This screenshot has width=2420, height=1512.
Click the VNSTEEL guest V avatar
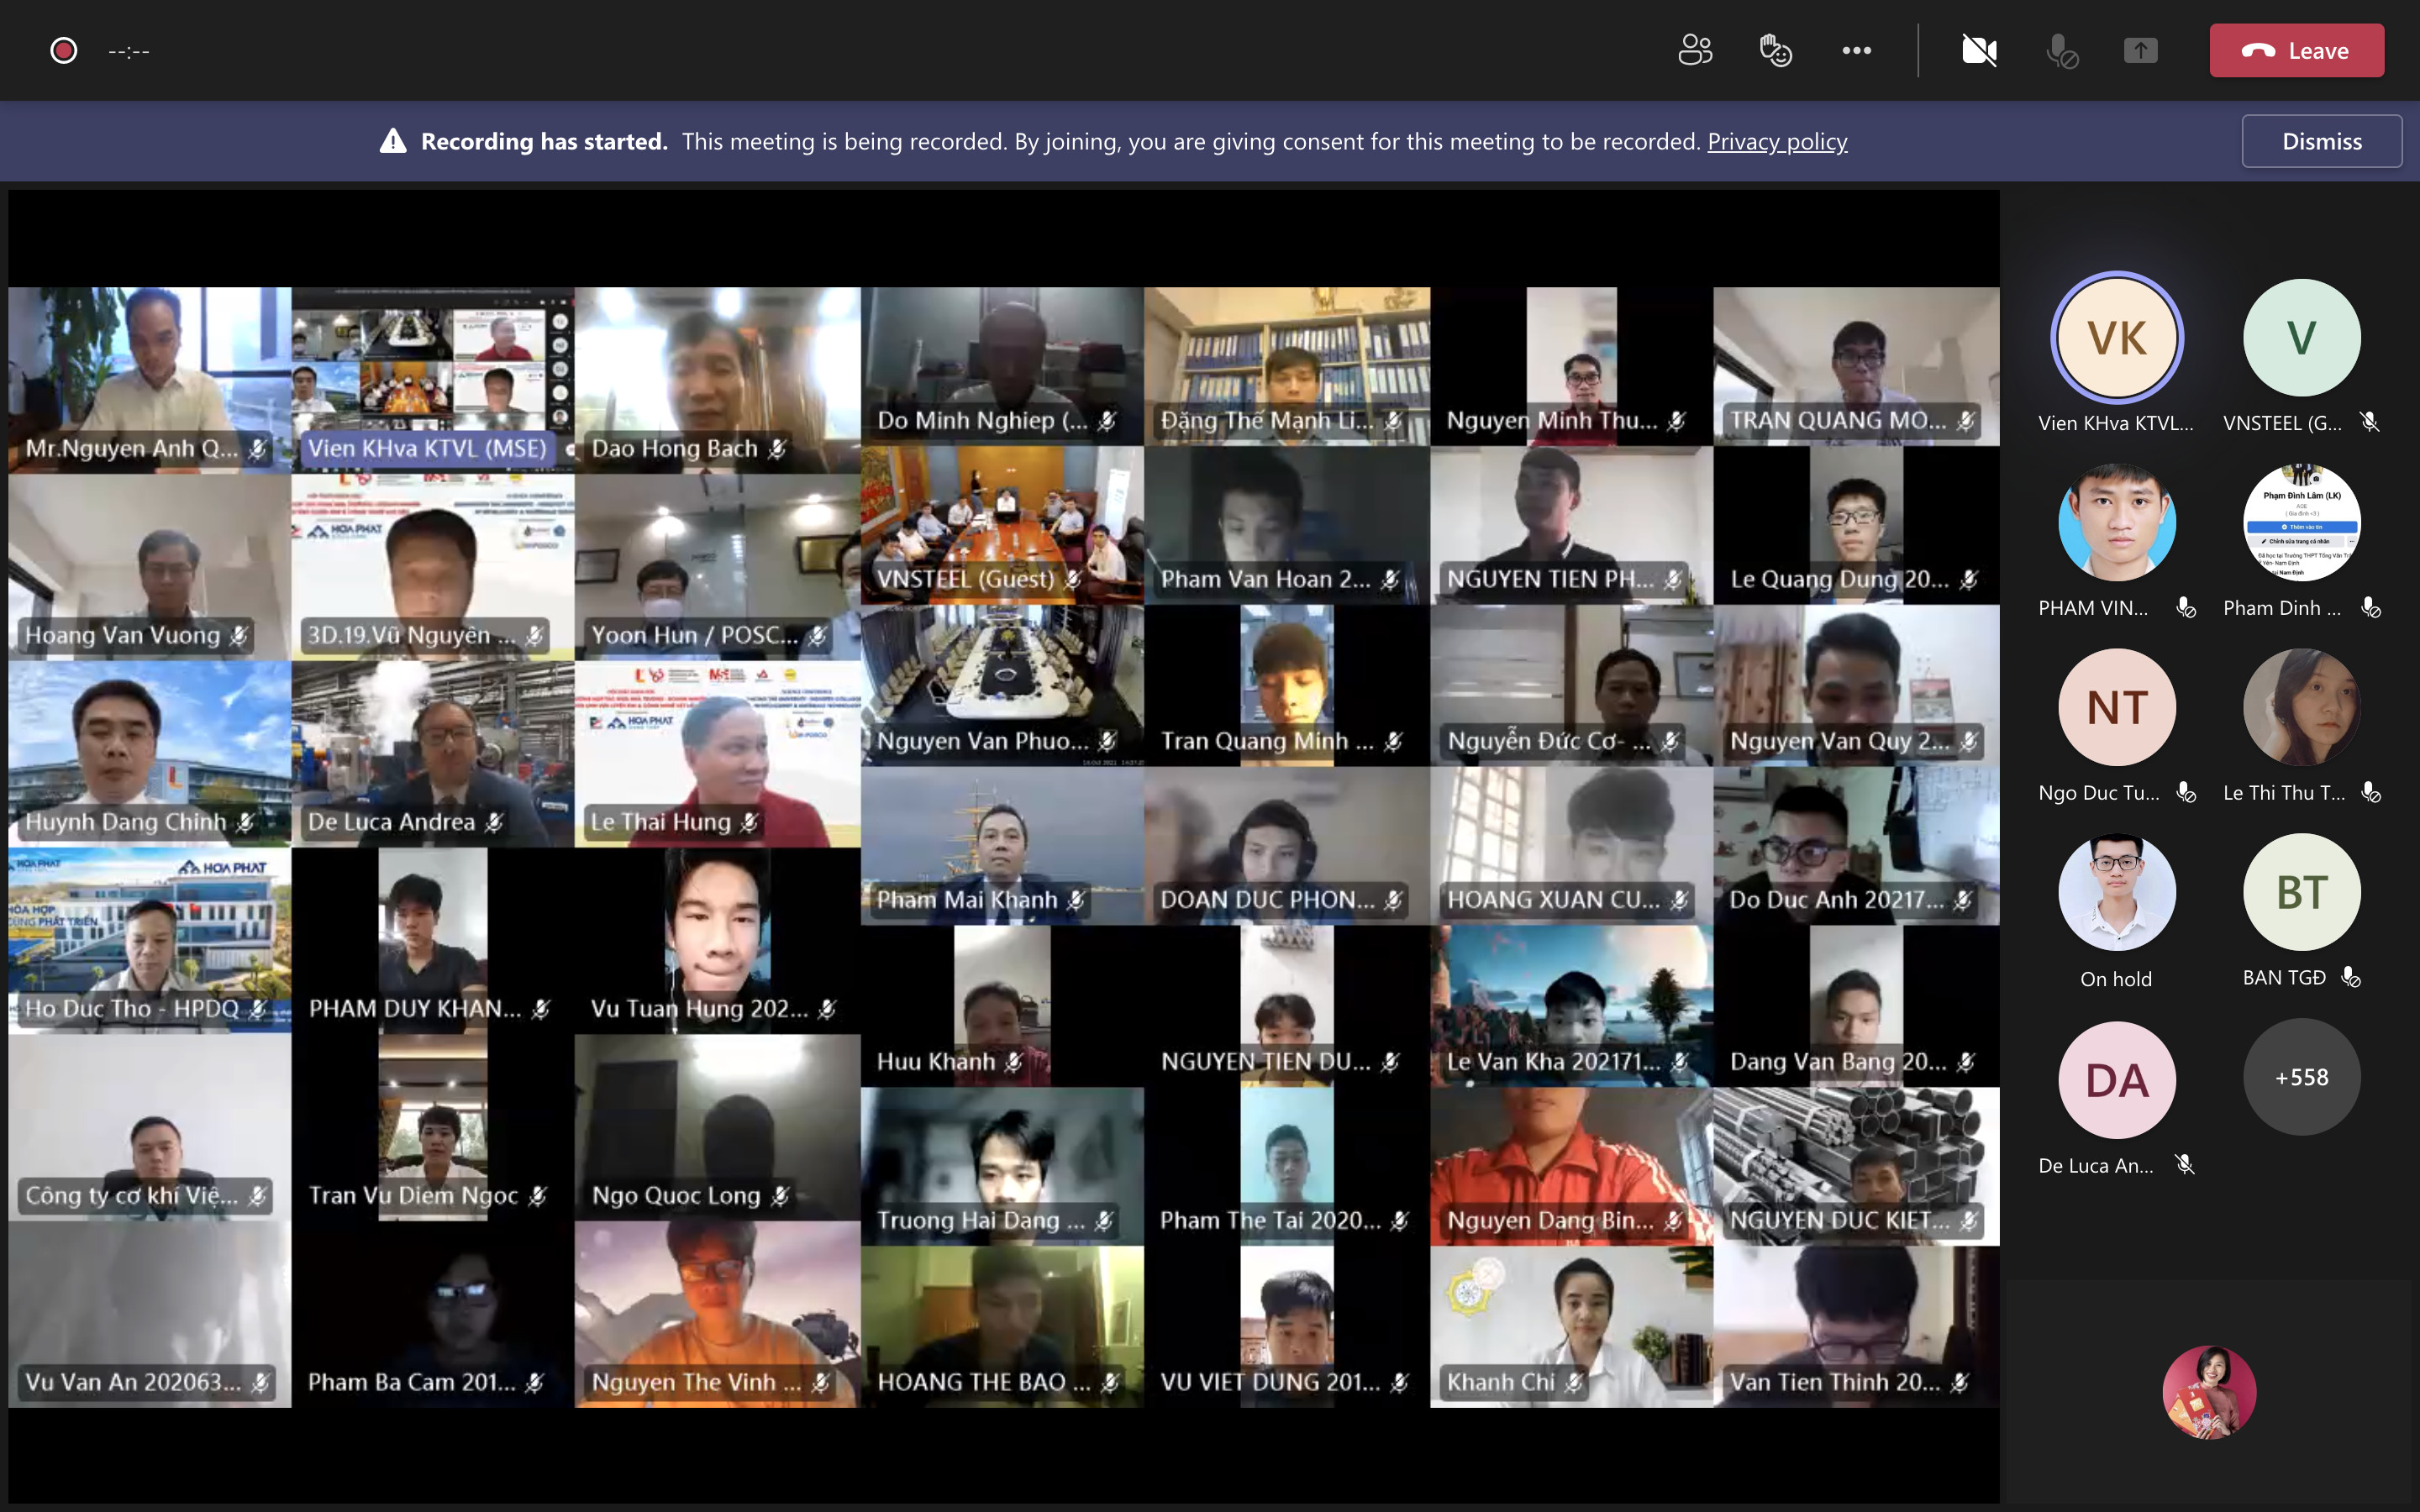pos(2301,337)
